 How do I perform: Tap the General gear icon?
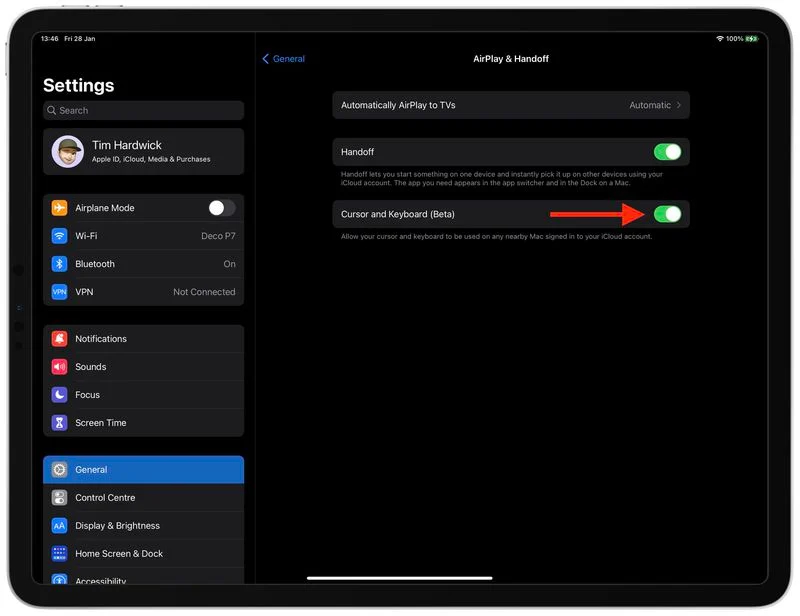[x=59, y=470]
